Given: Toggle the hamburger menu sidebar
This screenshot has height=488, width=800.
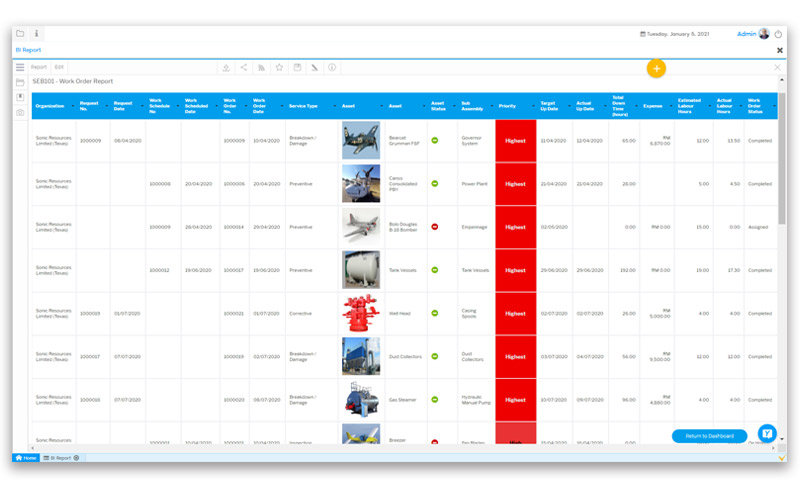Looking at the screenshot, I should click(x=20, y=67).
